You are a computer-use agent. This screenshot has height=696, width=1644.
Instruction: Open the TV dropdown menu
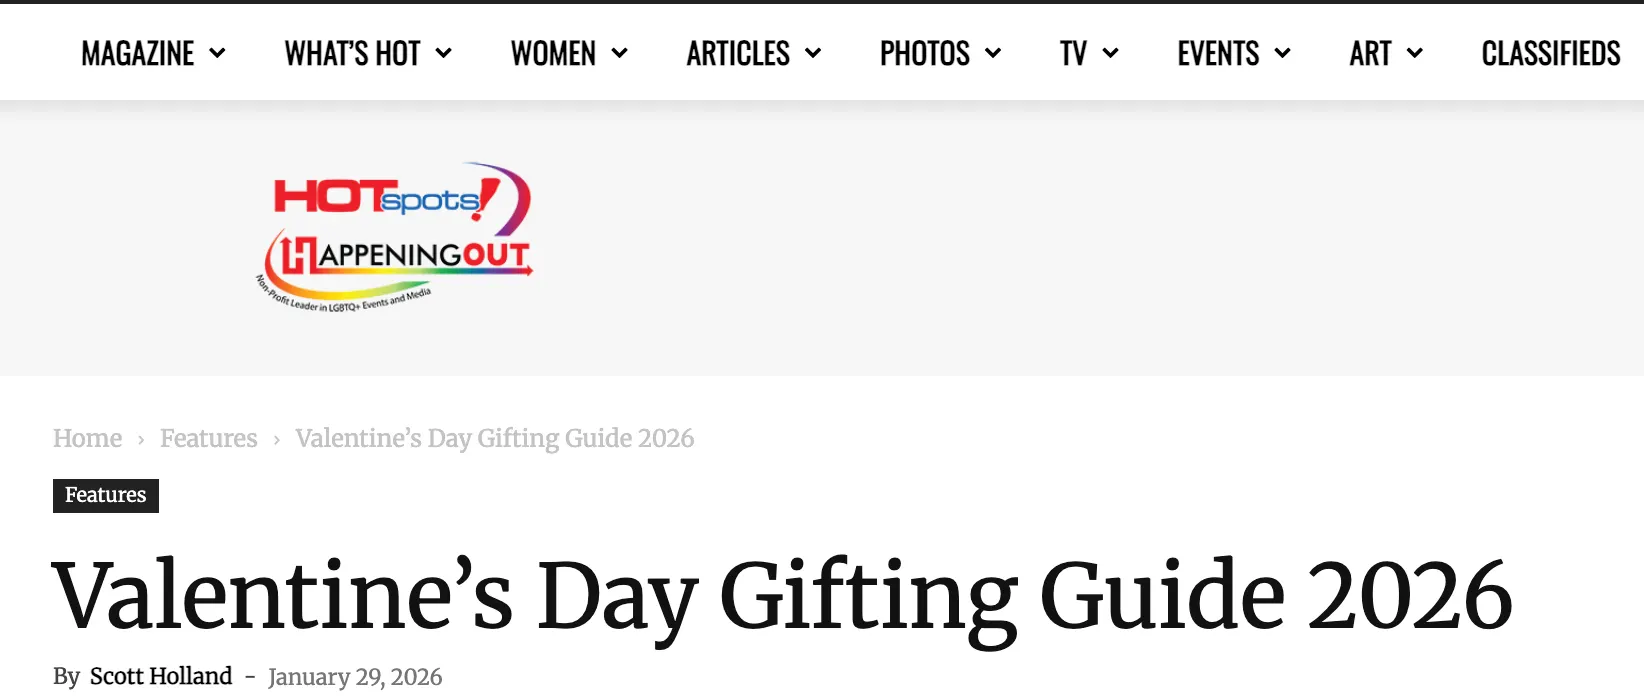[1111, 53]
